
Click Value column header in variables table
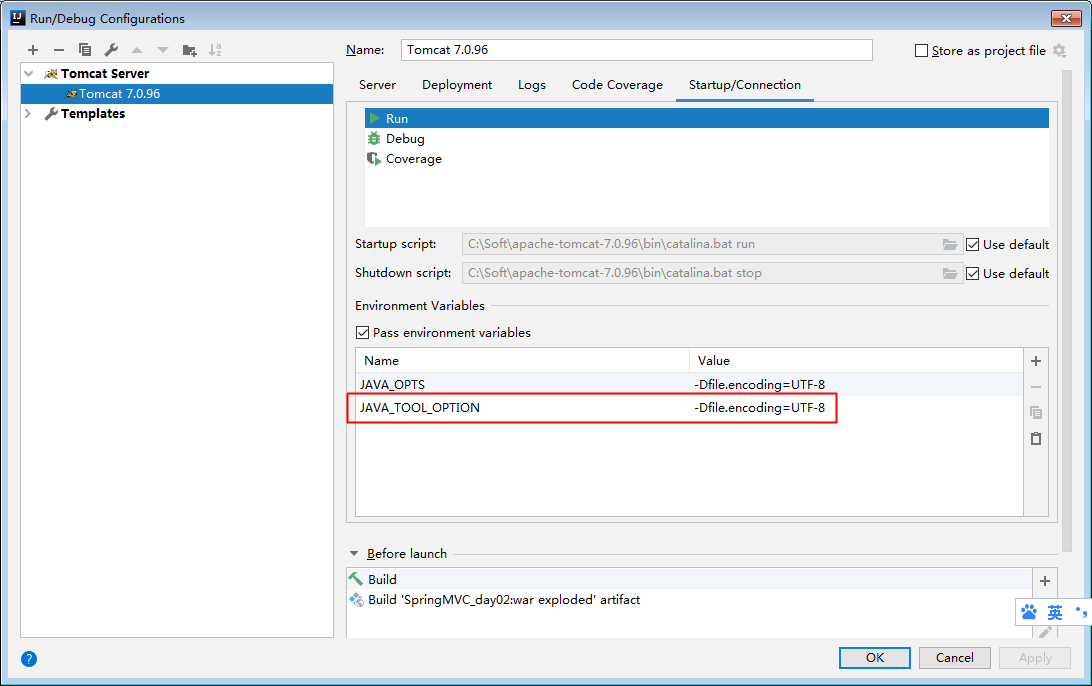856,361
